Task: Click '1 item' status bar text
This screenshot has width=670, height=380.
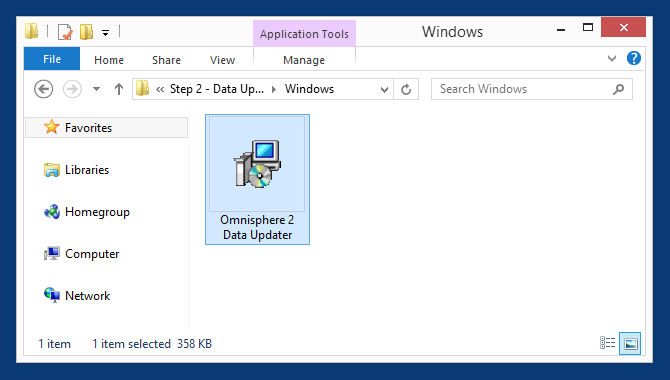Action: coord(54,344)
